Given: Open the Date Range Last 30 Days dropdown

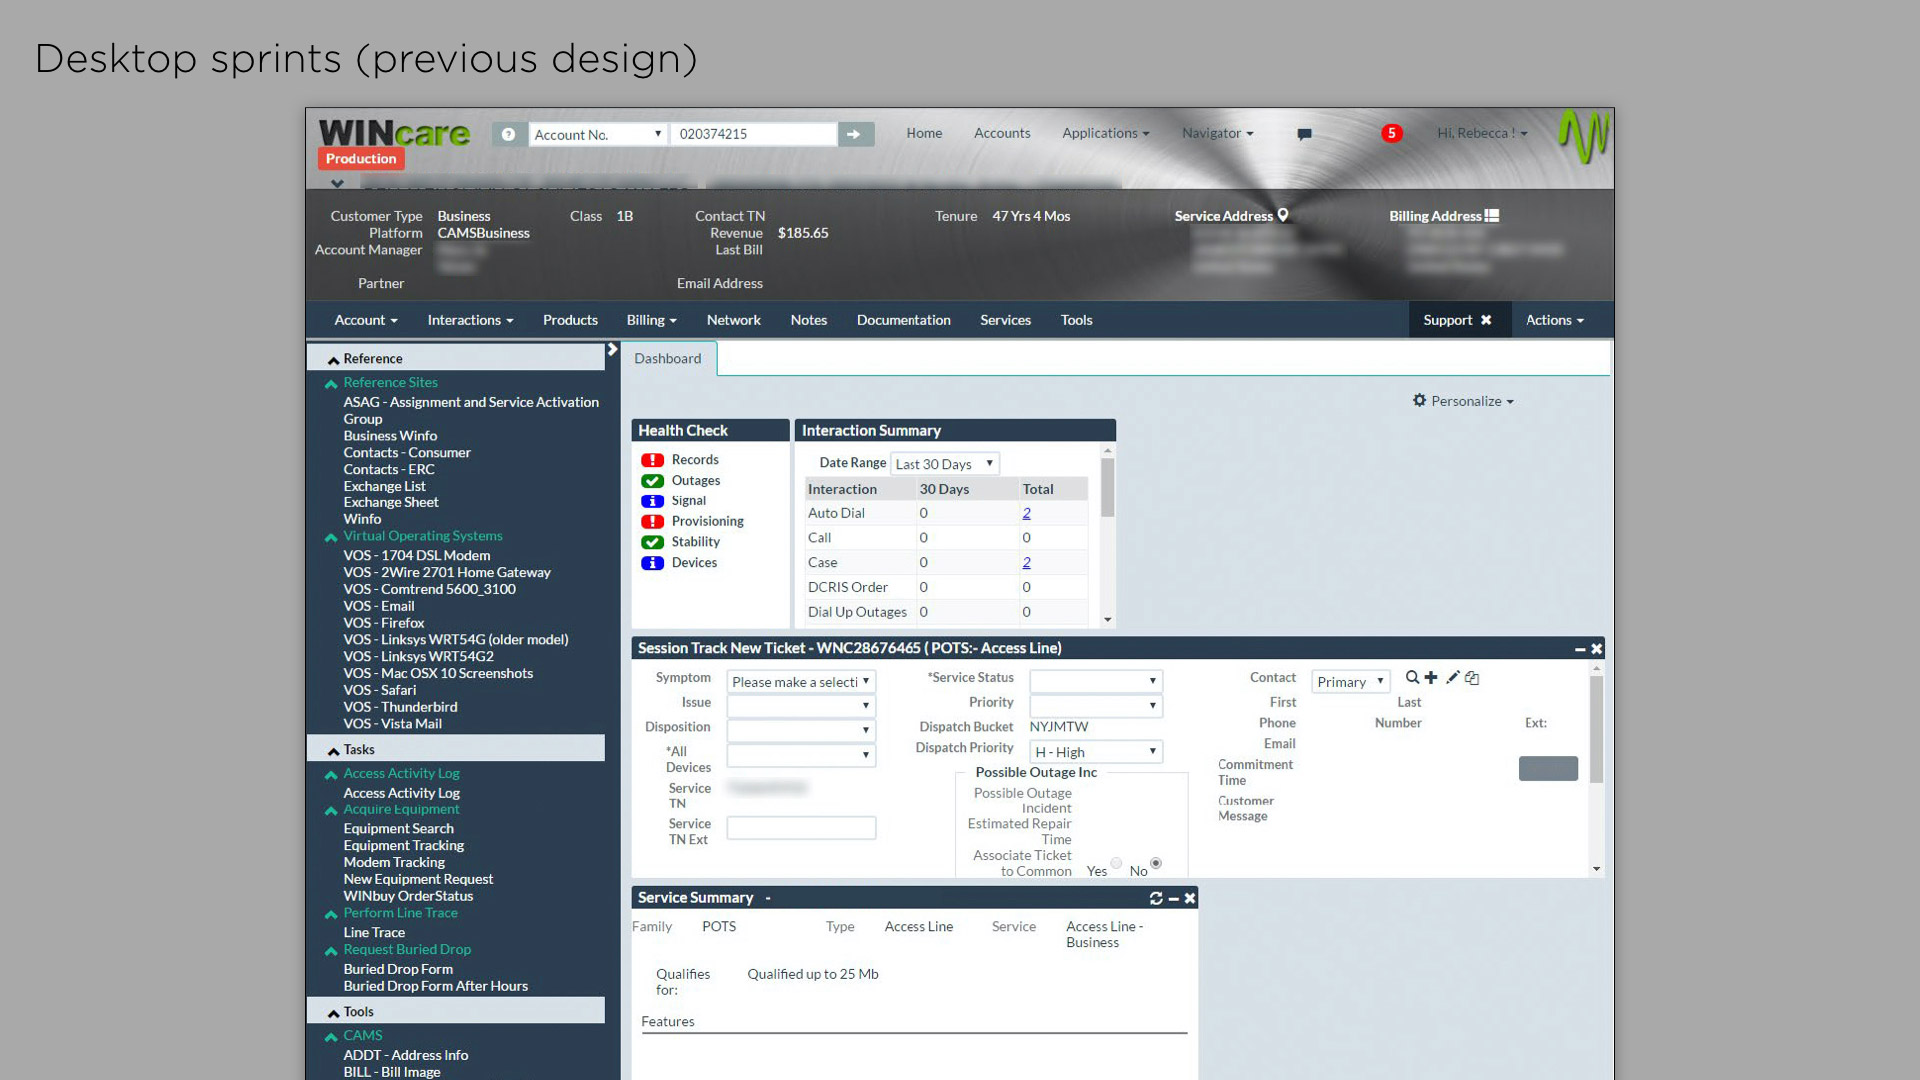Looking at the screenshot, I should click(944, 464).
